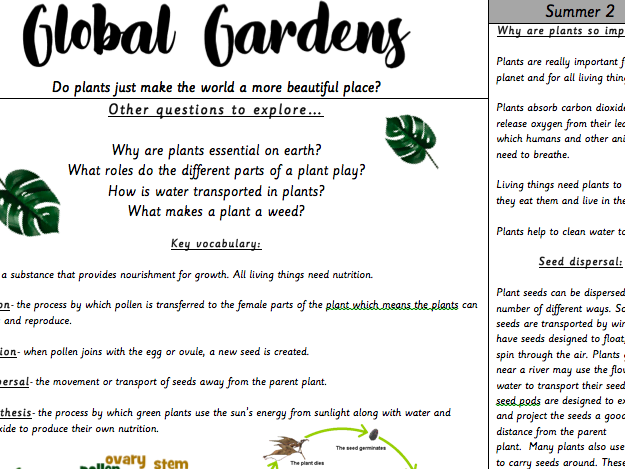Click the 'Seed dispersal:' heading
Viewport: 625px width, 469px height.
pyautogui.click(x=580, y=262)
